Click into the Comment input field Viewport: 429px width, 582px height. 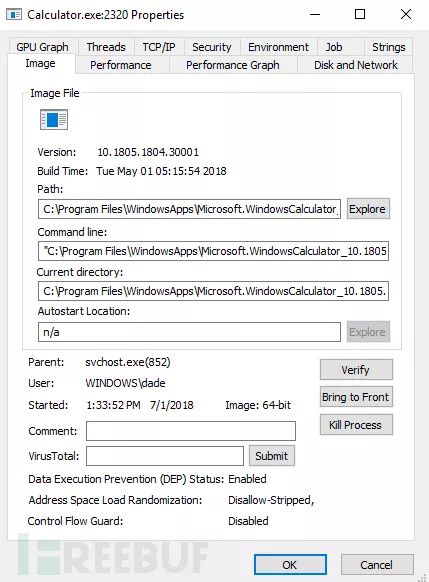click(191, 431)
